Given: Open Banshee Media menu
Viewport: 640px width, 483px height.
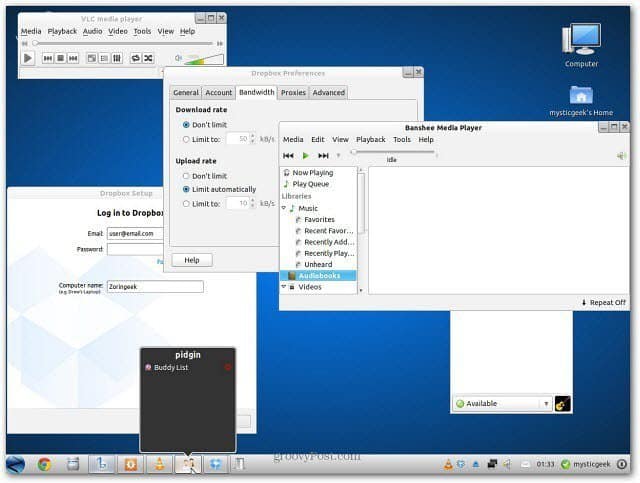Looking at the screenshot, I should [x=293, y=140].
